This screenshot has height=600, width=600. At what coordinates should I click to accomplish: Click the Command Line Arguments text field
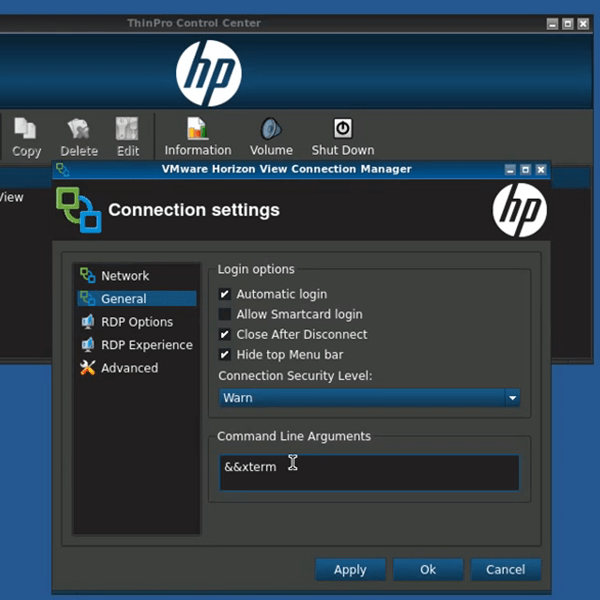[x=370, y=472]
